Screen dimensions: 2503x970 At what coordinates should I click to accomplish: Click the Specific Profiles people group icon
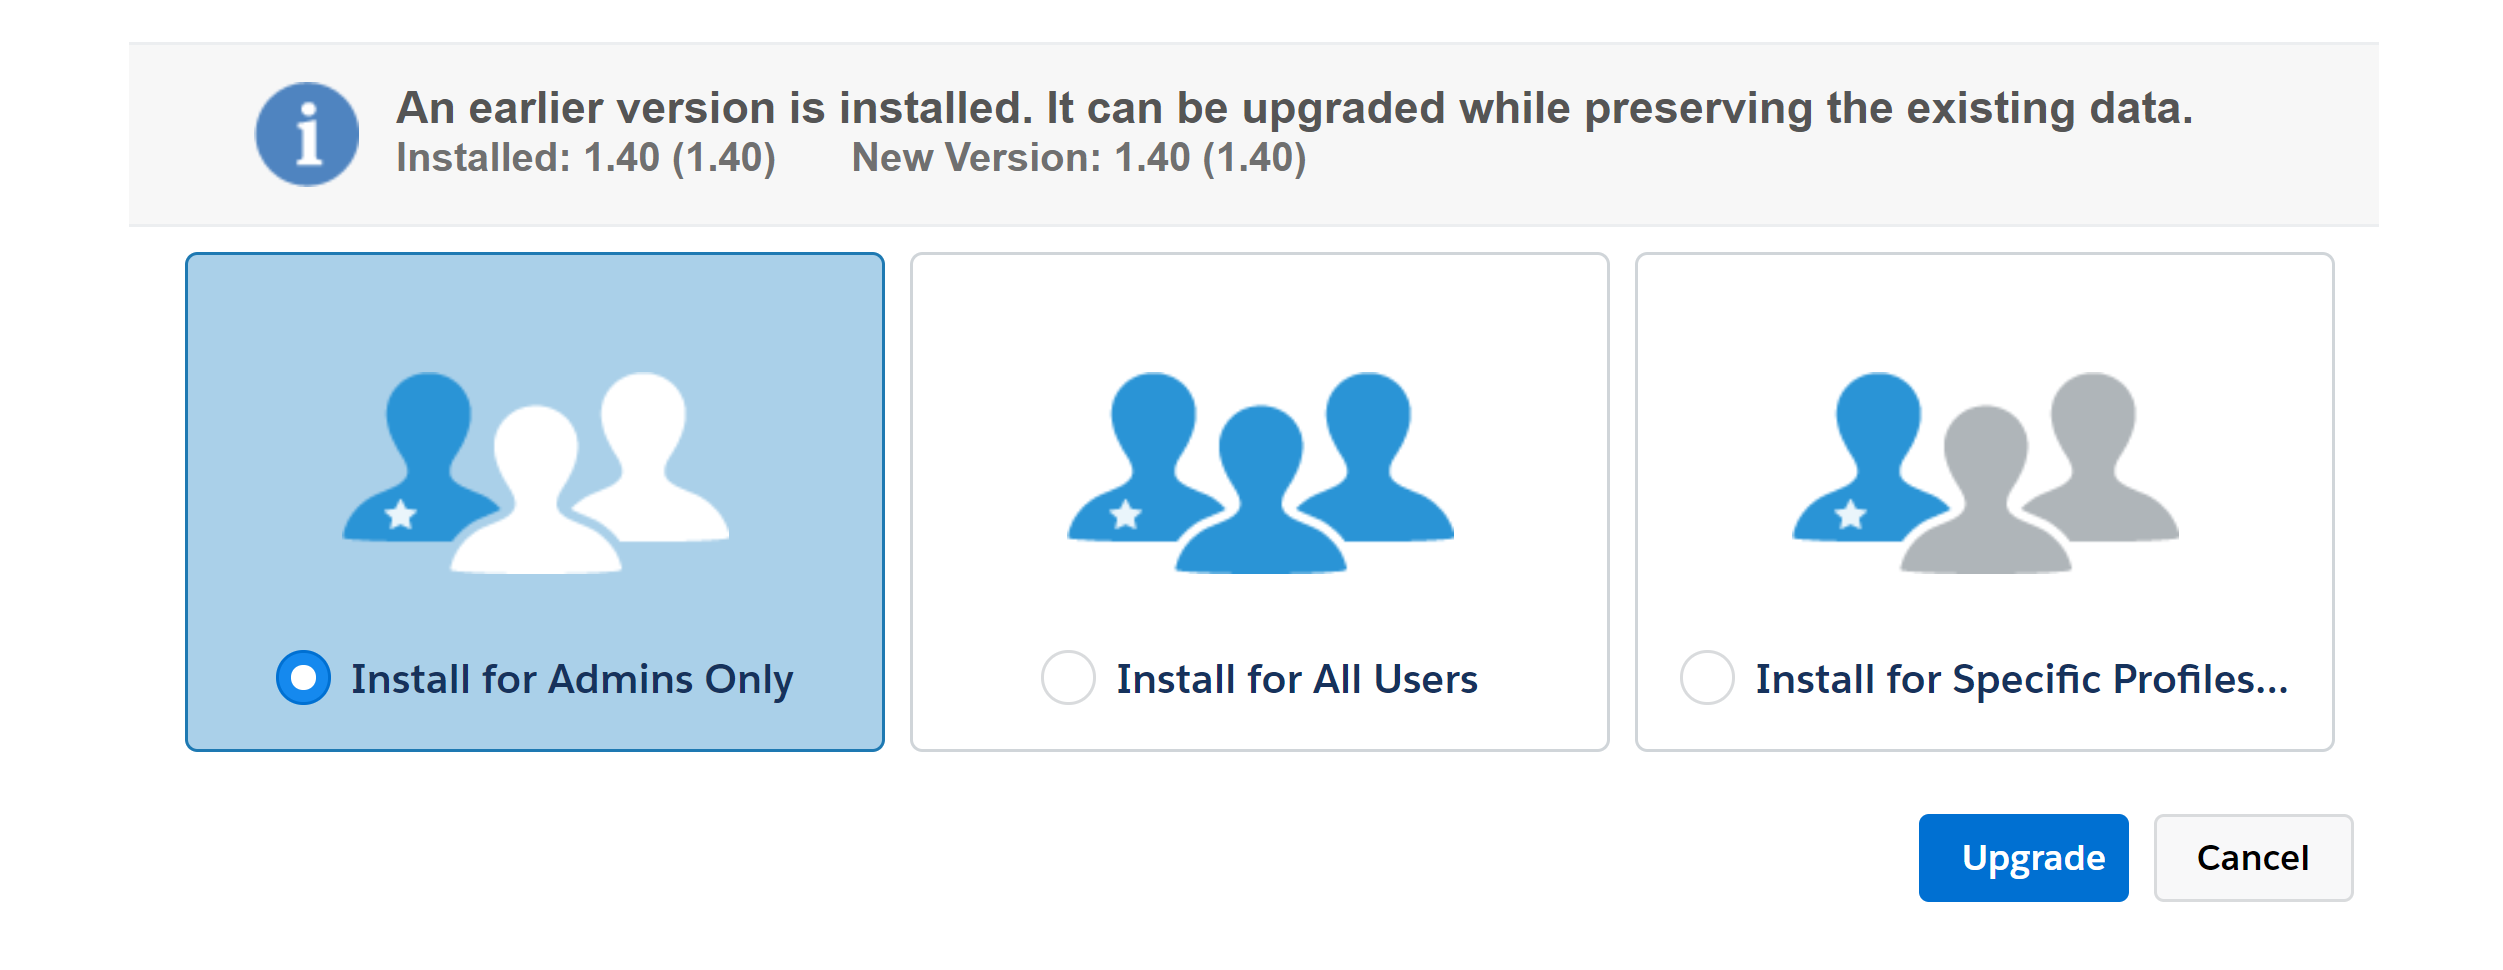coord(1985,472)
